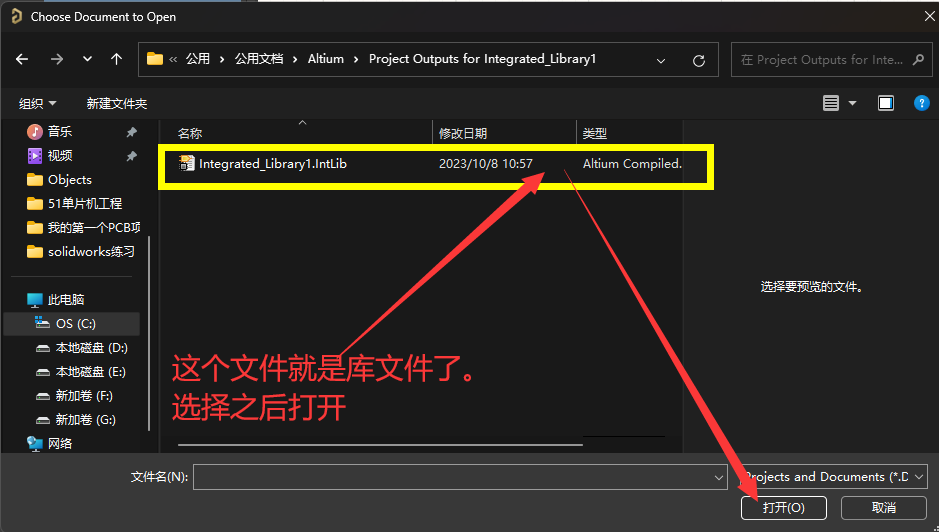Expand the view options dropdown arrow
Image resolution: width=939 pixels, height=532 pixels.
(x=853, y=104)
